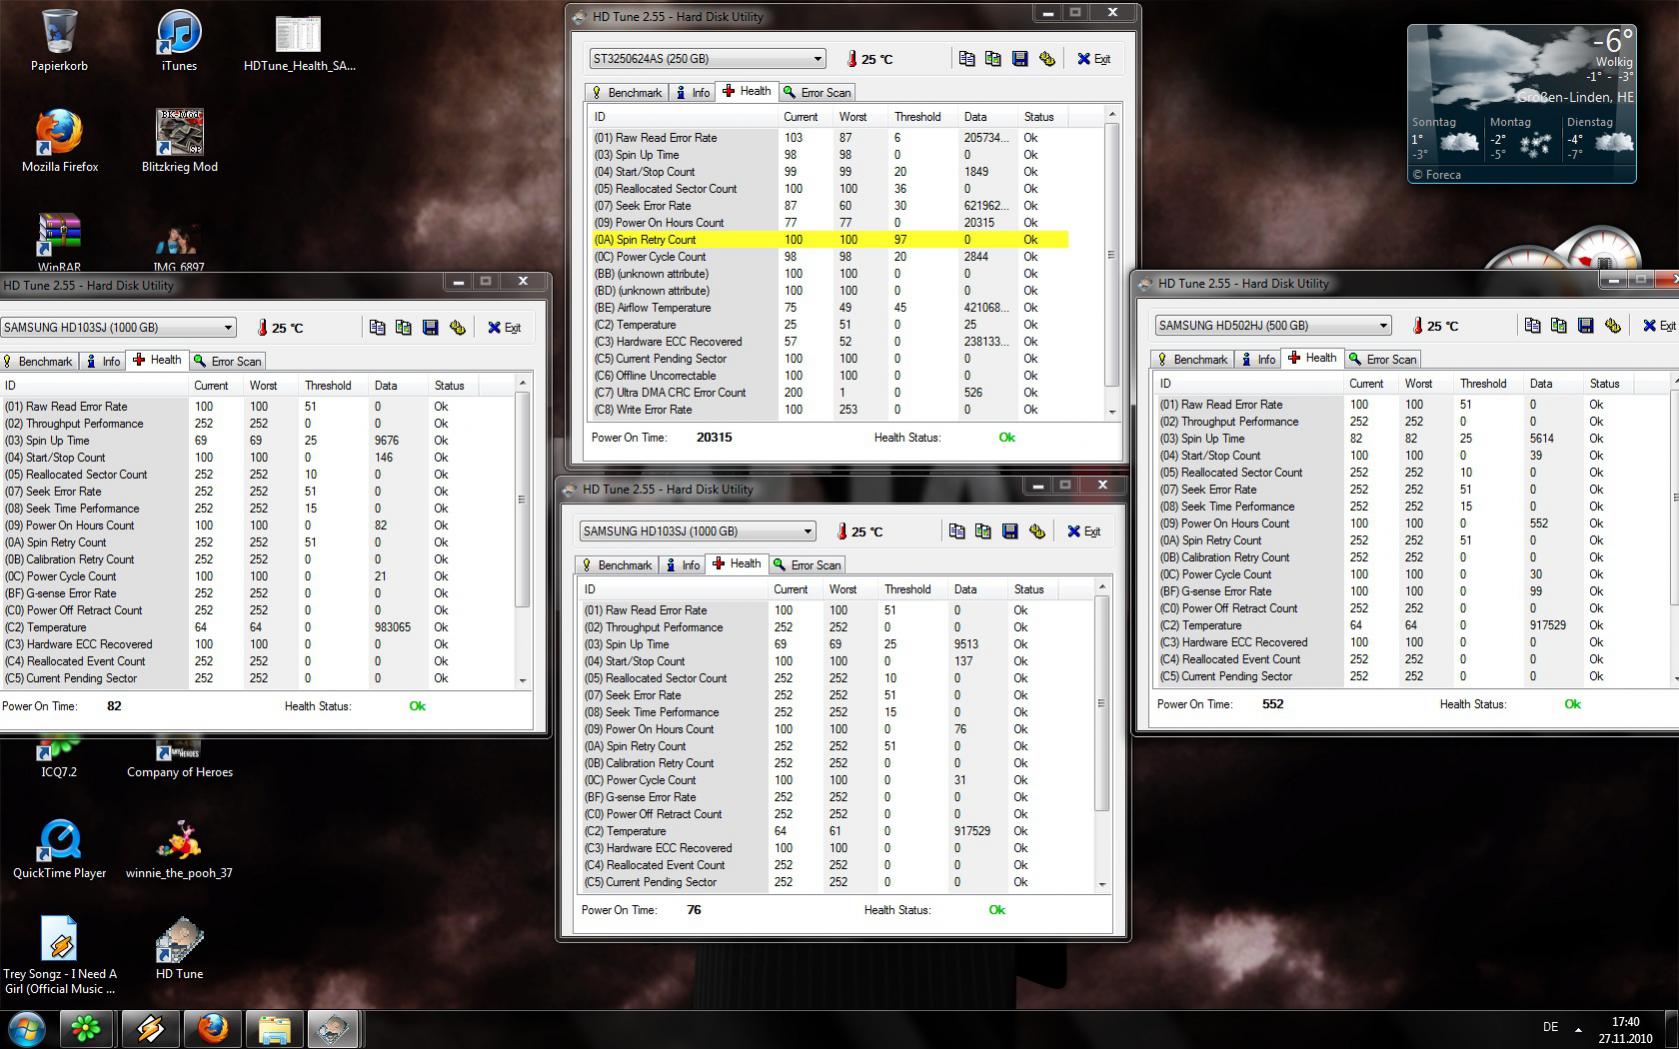Image resolution: width=1679 pixels, height=1049 pixels.
Task: Copy screenshot icon in HD103SJ window with Power On 76
Action: (x=983, y=531)
